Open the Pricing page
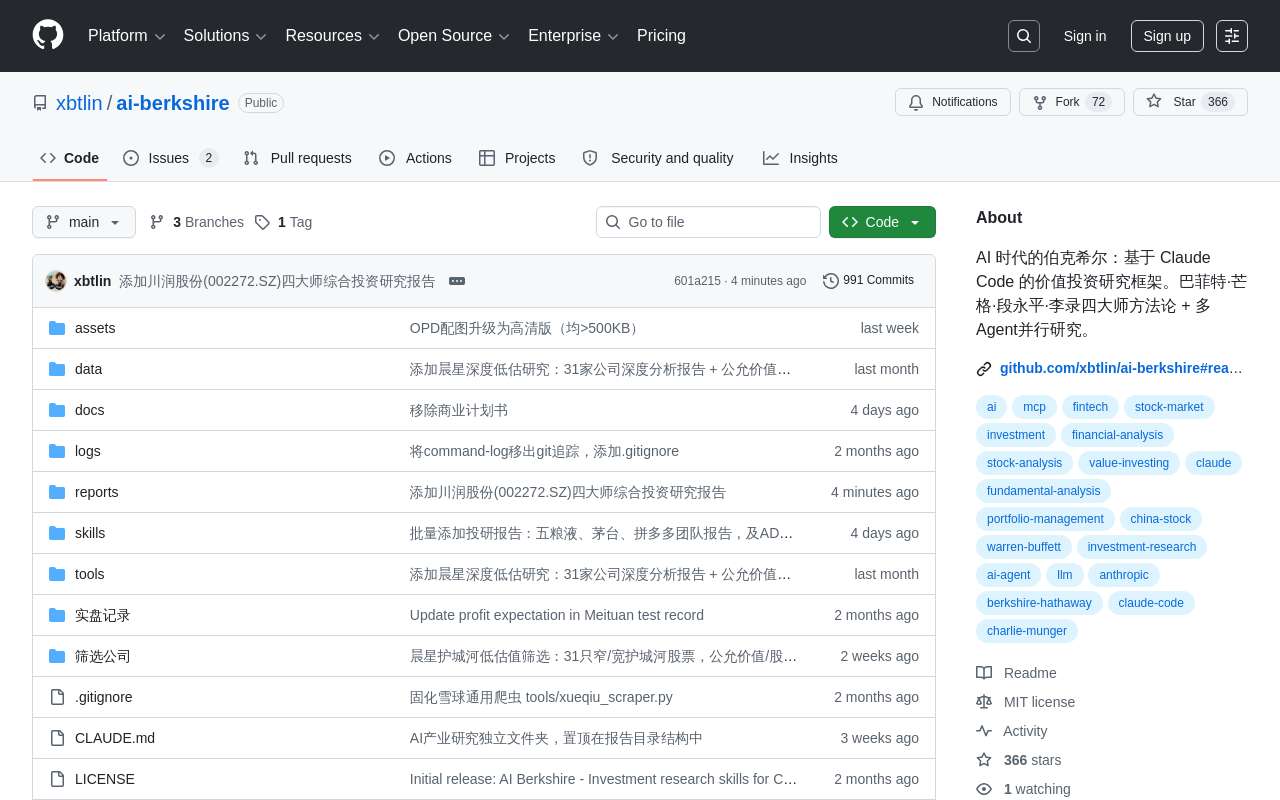The height and width of the screenshot is (800, 1280). tap(661, 36)
